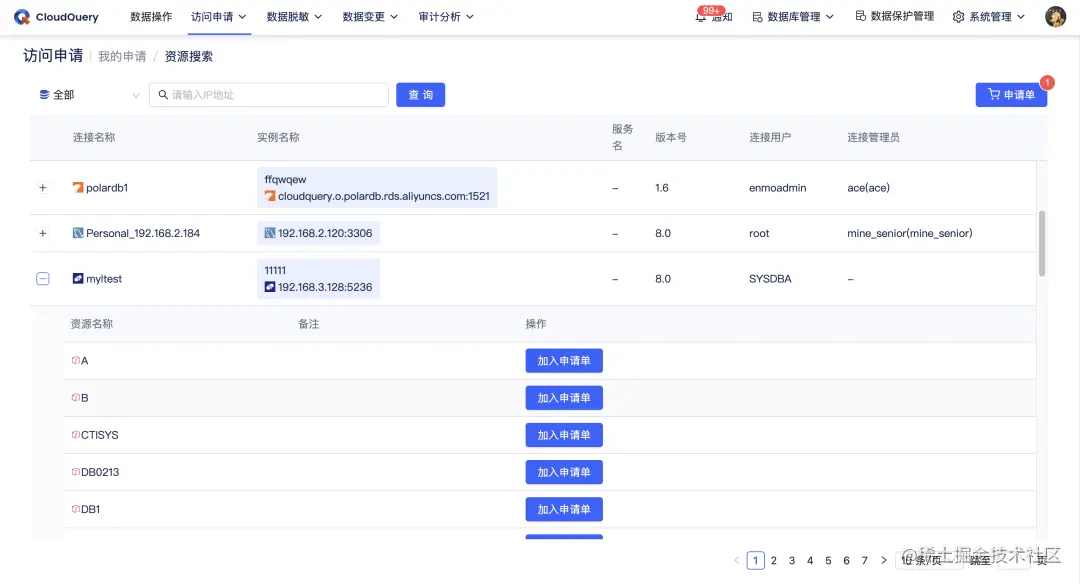Add resource A to 申请单
The height and width of the screenshot is (584, 1080).
(x=564, y=360)
